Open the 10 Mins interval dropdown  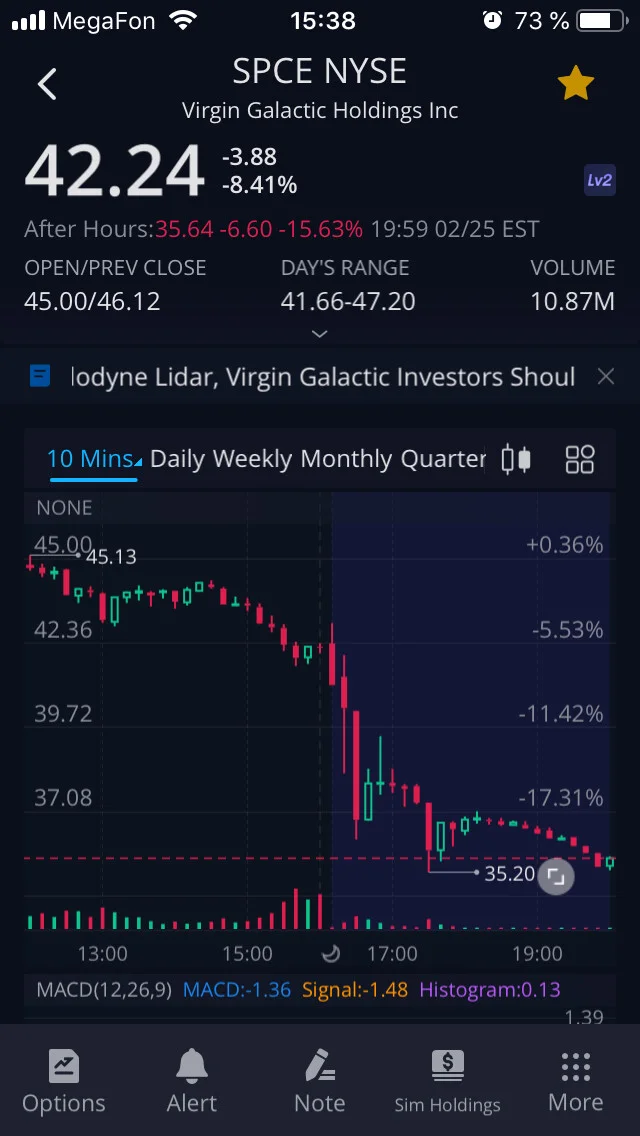[93, 459]
